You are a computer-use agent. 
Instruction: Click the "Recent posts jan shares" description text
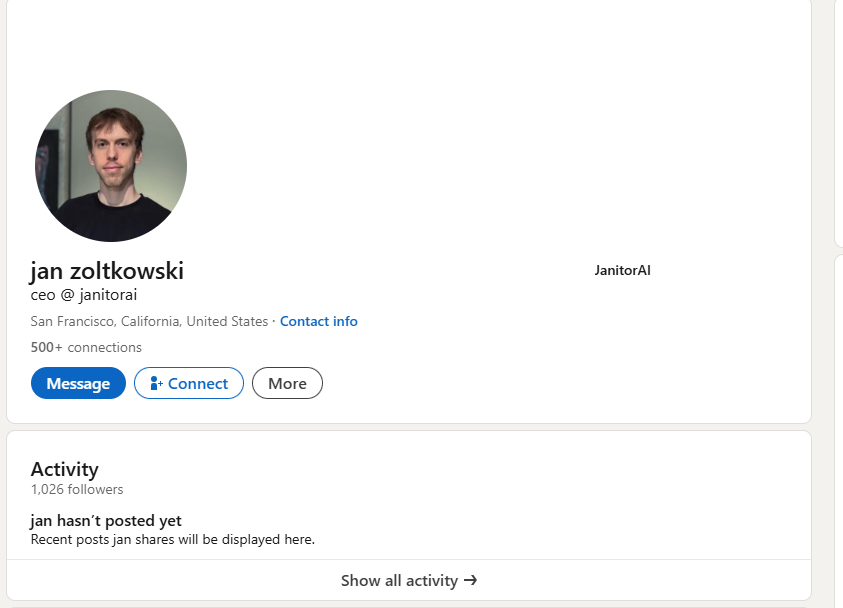pos(173,540)
